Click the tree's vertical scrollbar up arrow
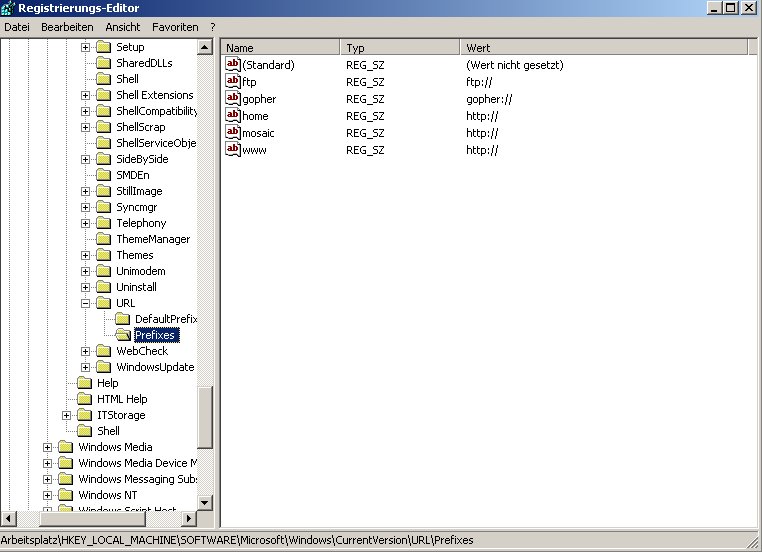 [205, 47]
